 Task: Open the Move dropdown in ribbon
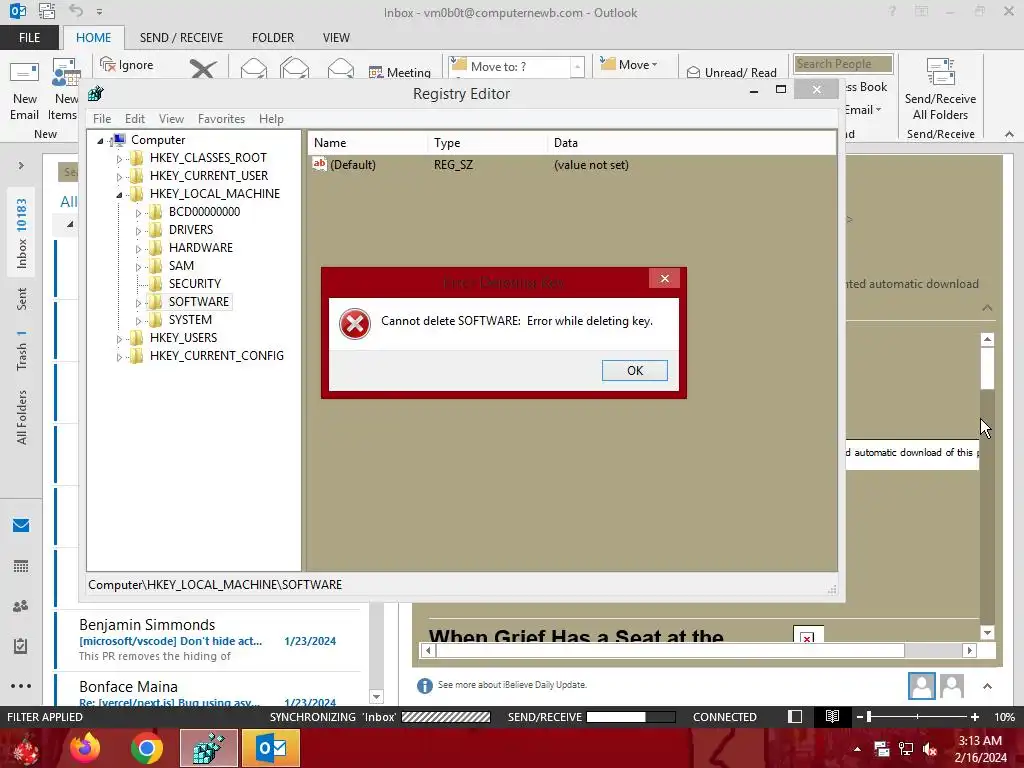coord(629,65)
